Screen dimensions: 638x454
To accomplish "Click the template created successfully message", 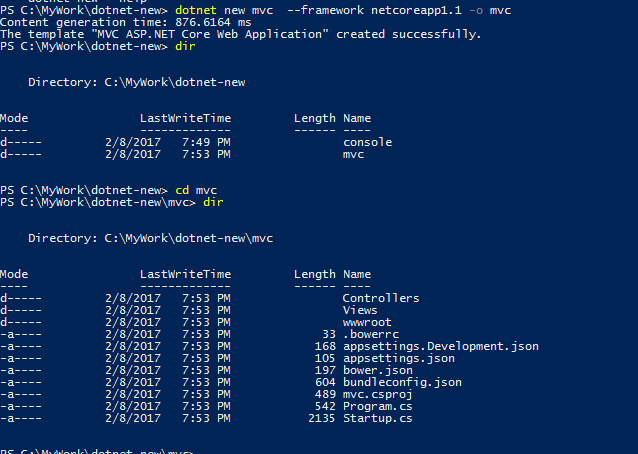I will [x=240, y=34].
